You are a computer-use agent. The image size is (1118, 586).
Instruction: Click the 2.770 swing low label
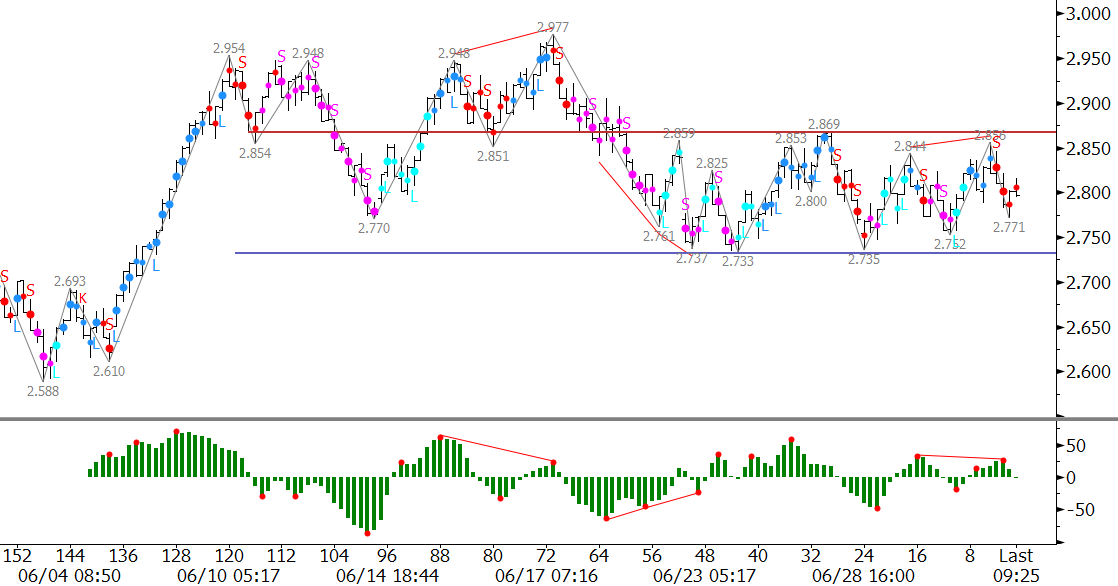coord(373,228)
